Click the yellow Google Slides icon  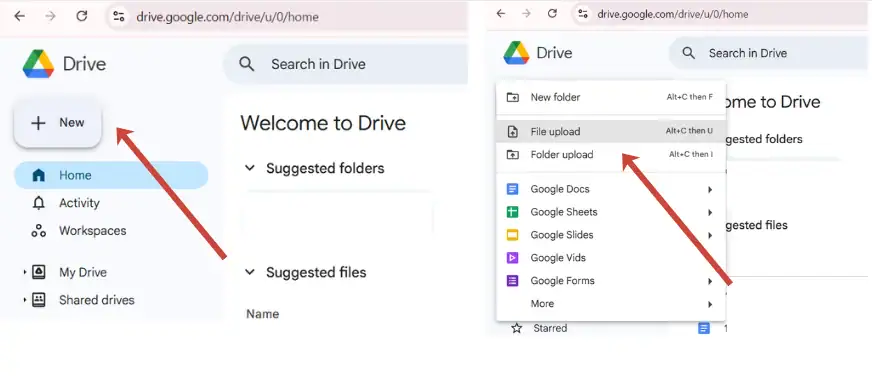coord(512,235)
